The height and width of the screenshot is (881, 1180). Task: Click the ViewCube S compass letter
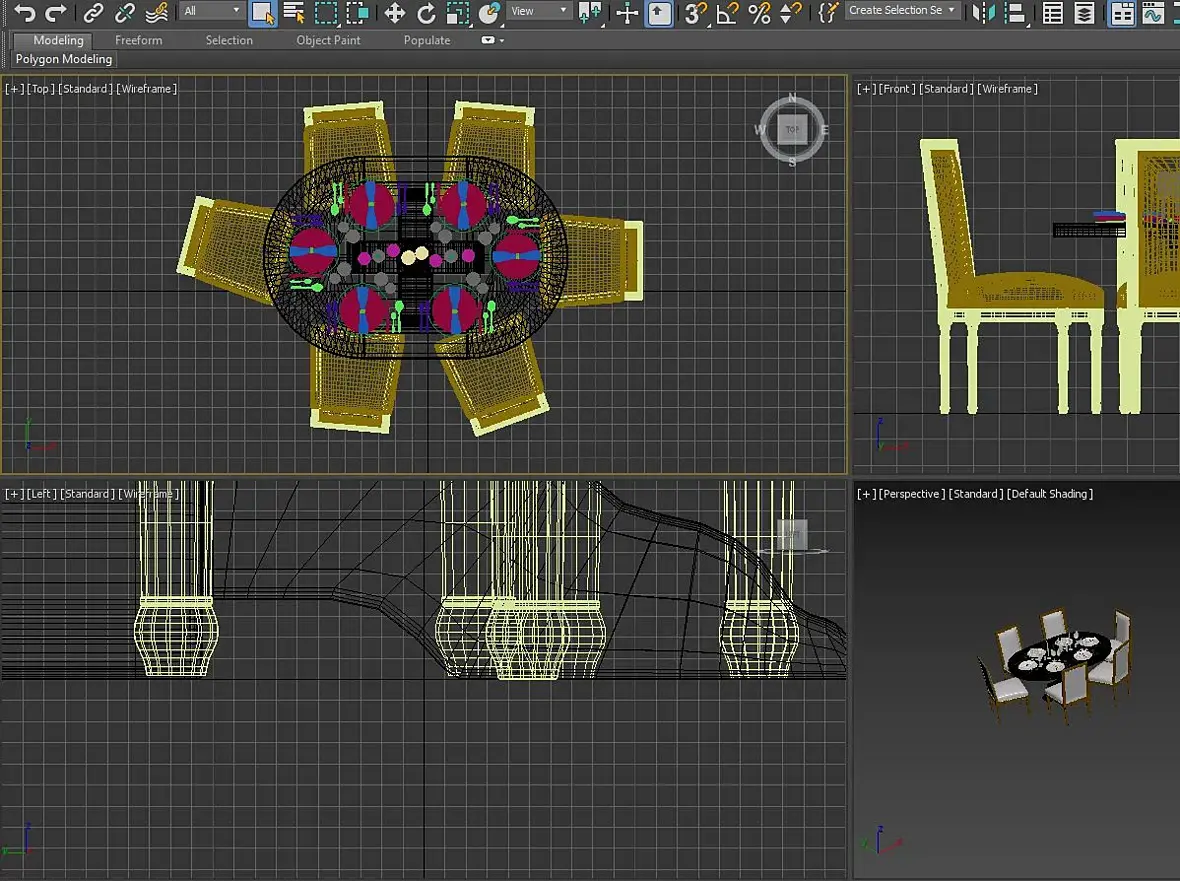792,162
